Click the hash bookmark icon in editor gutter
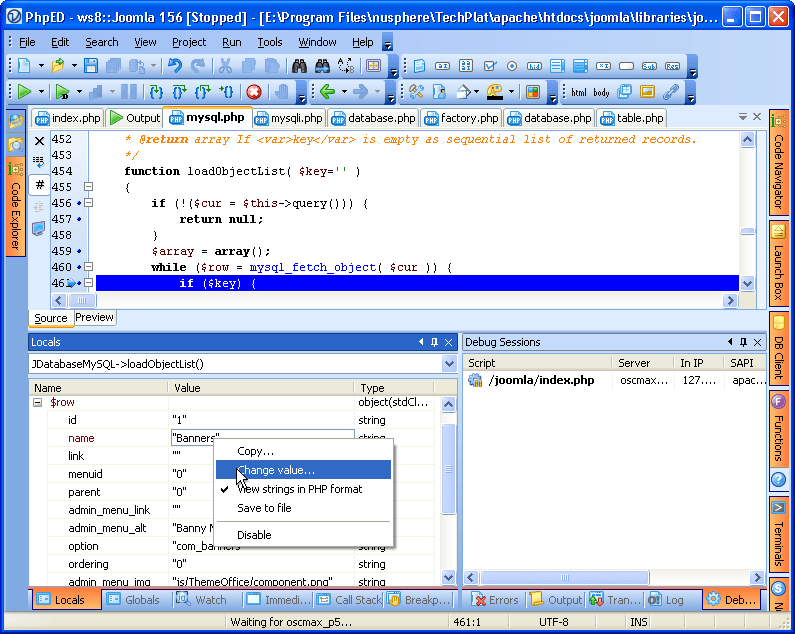 pyautogui.click(x=40, y=185)
